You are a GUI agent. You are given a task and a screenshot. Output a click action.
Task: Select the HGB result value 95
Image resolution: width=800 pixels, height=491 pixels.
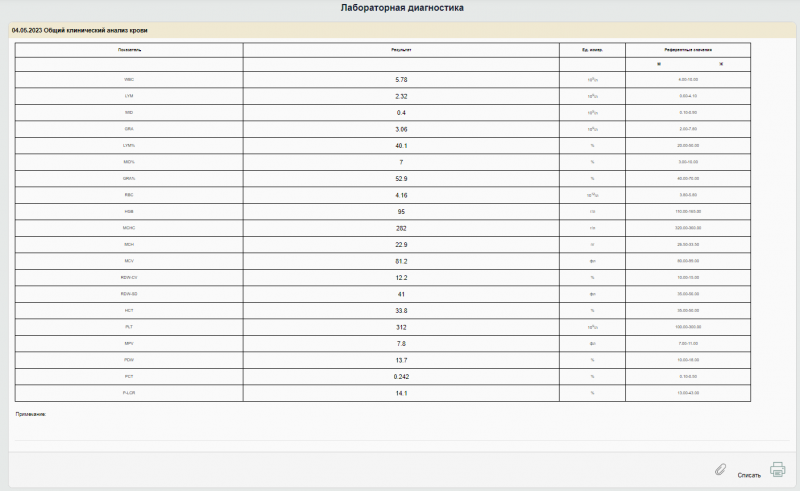401,211
